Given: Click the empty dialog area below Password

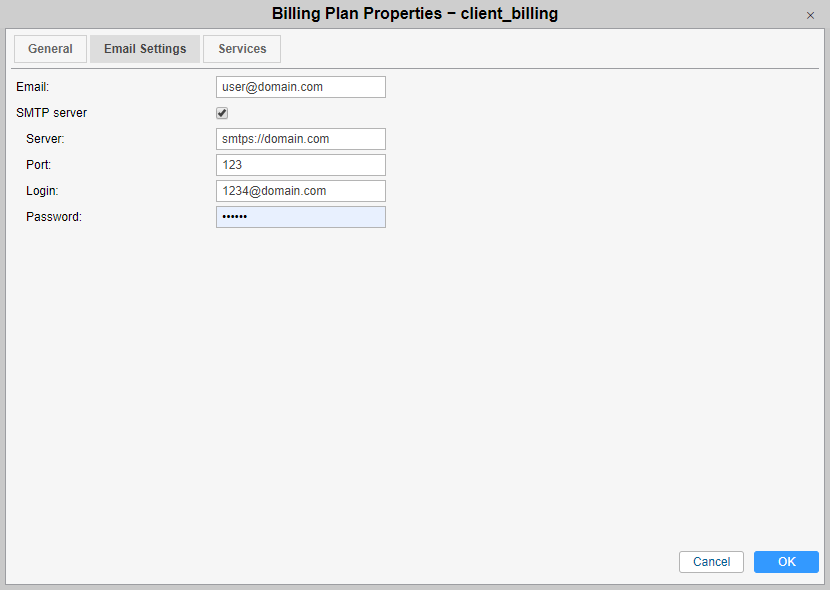Looking at the screenshot, I should pyautogui.click(x=413, y=386).
